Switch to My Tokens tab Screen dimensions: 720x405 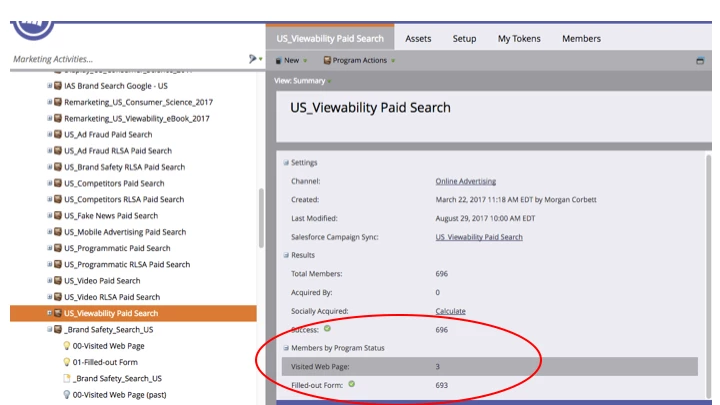click(519, 39)
